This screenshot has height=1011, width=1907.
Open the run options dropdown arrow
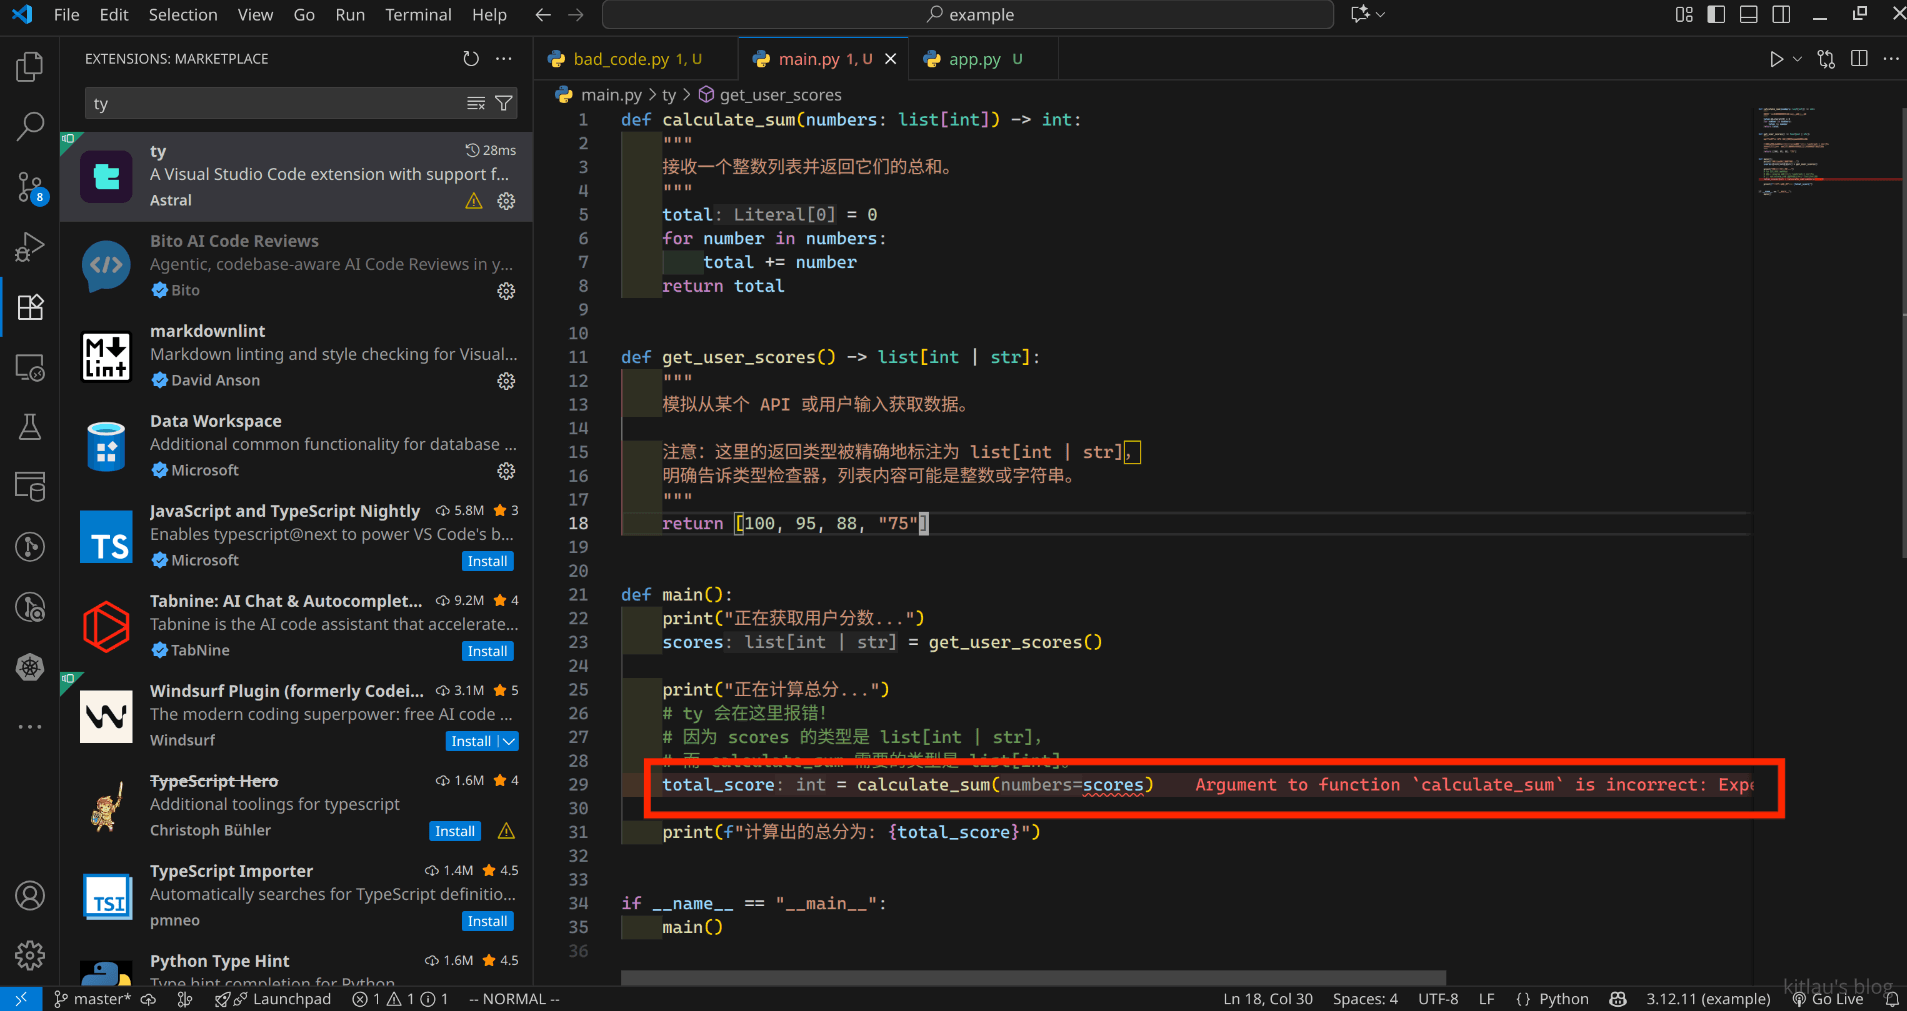click(x=1797, y=59)
